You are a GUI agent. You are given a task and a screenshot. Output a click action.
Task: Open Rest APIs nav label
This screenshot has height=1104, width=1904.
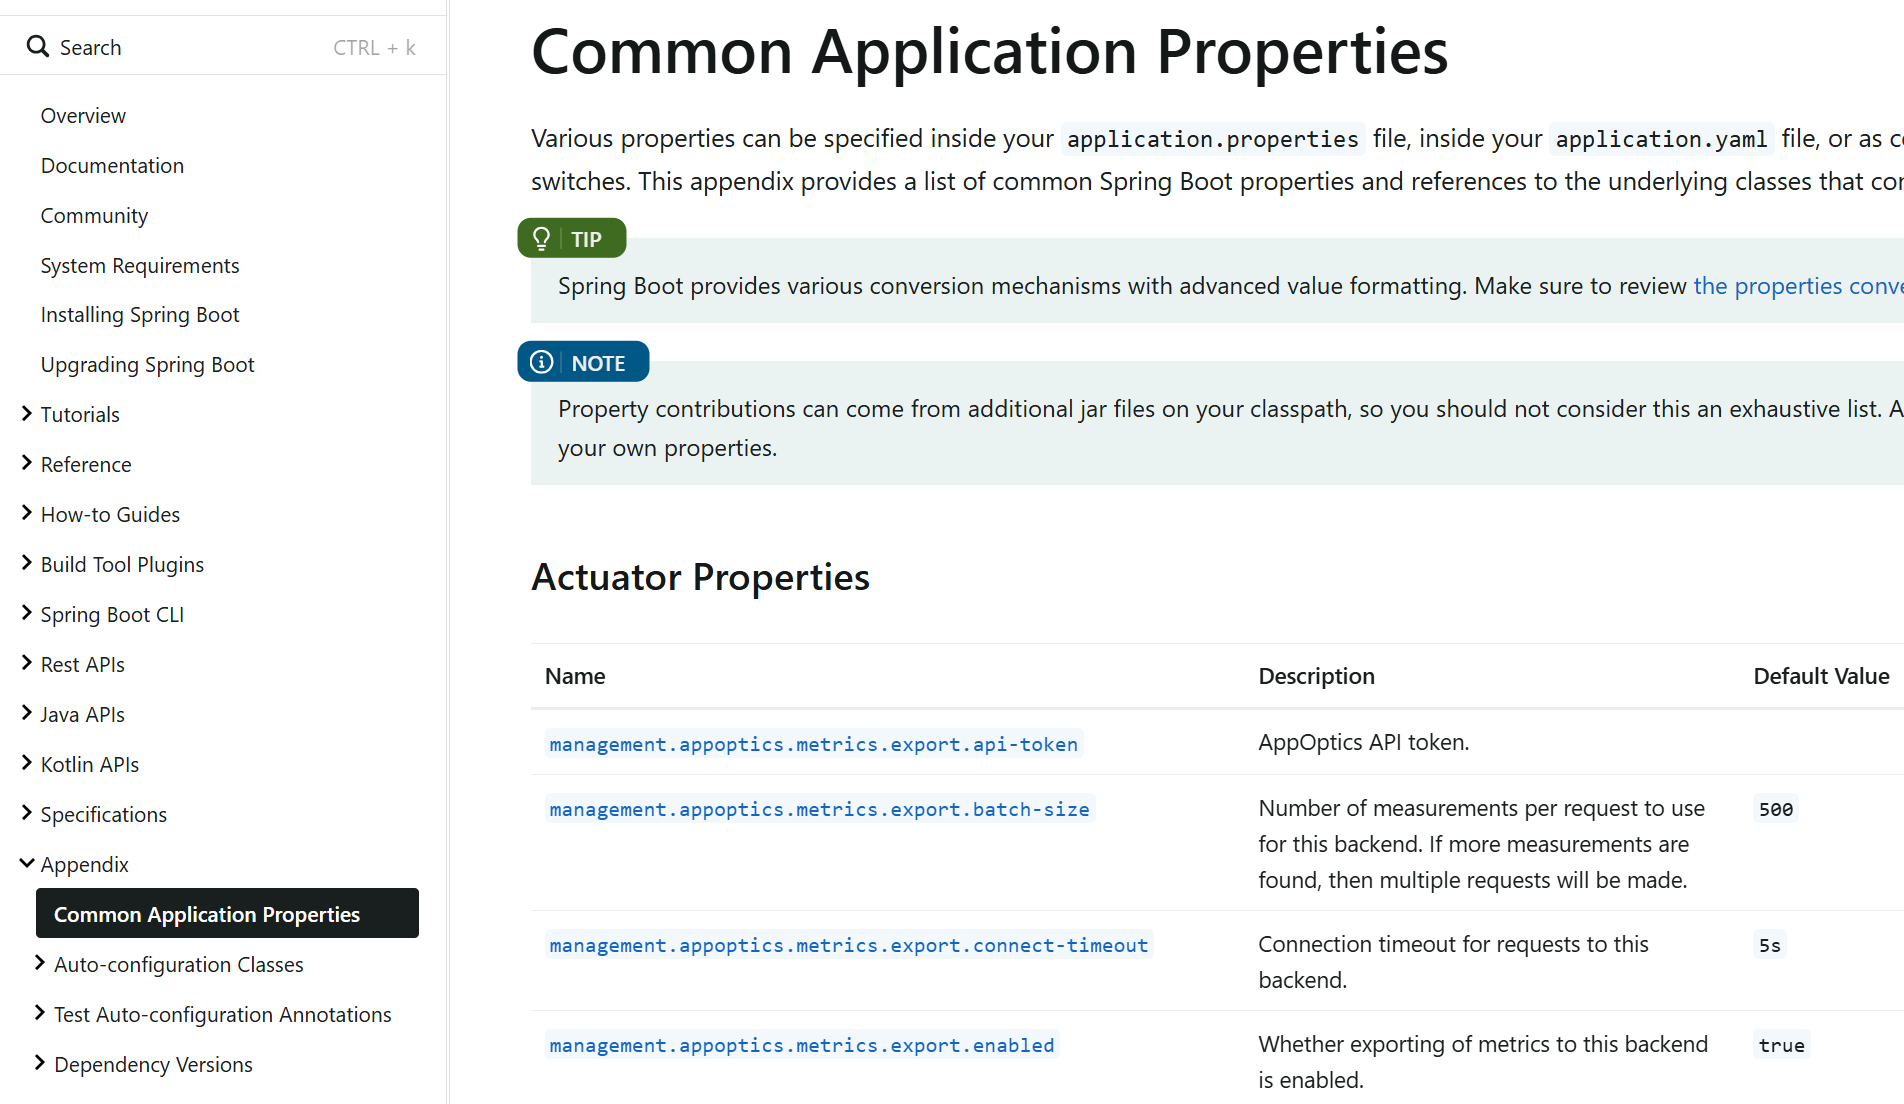pos(82,664)
